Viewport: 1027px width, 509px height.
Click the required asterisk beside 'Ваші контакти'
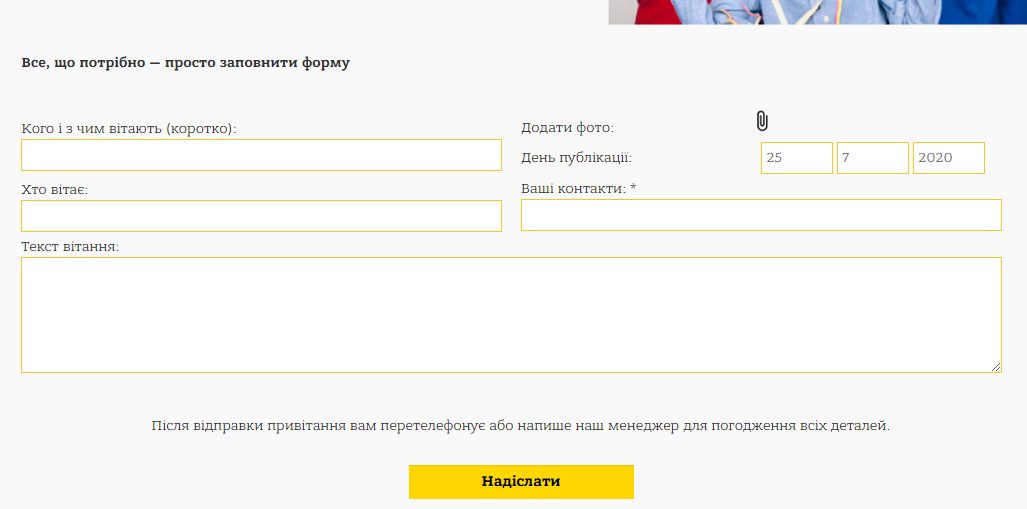[633, 188]
